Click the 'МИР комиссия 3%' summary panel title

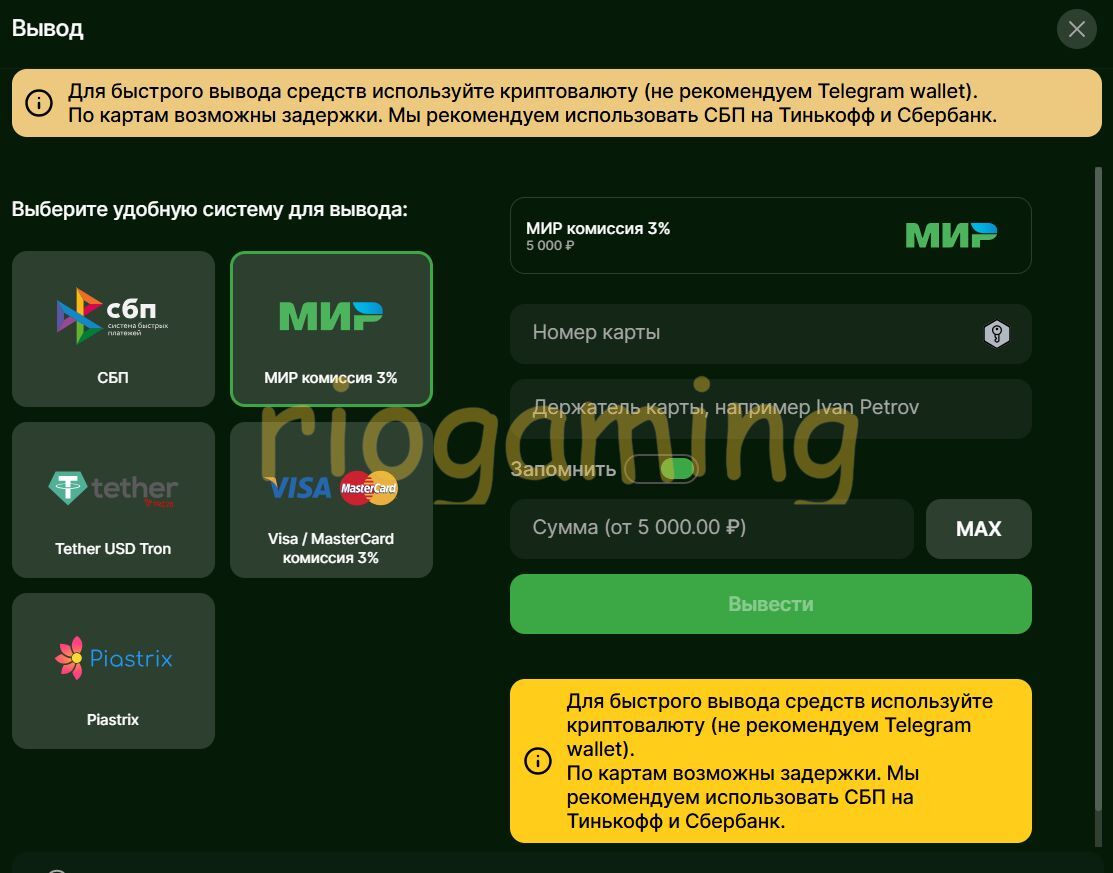click(598, 229)
